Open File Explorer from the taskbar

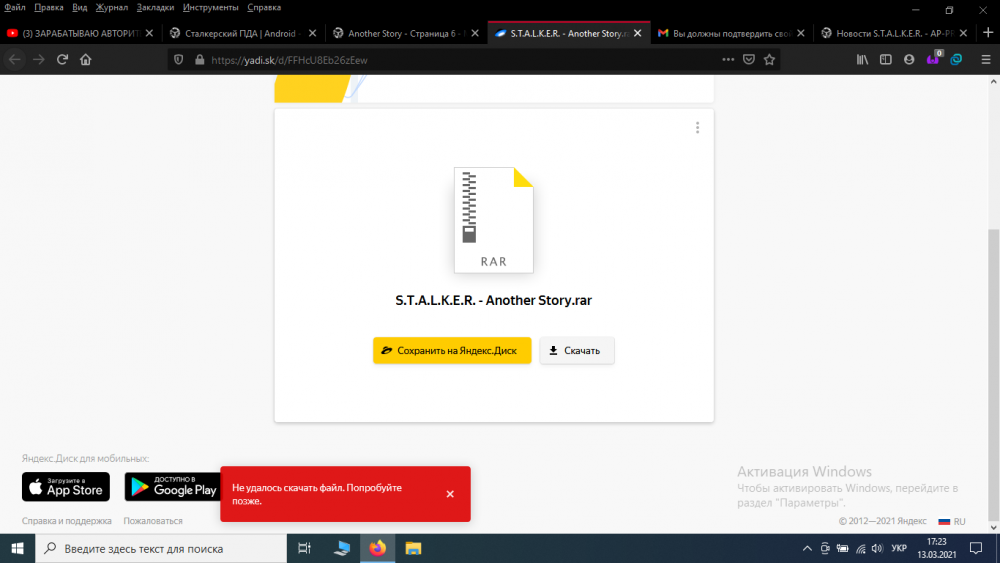413,548
